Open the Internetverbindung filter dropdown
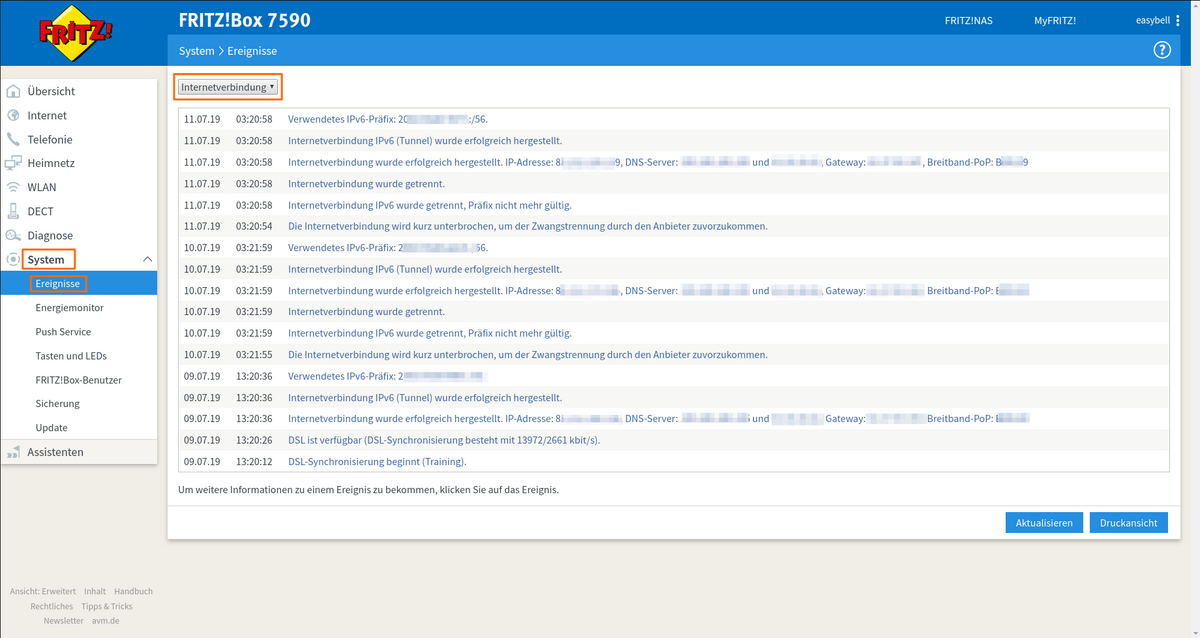1200x638 pixels. (x=228, y=87)
